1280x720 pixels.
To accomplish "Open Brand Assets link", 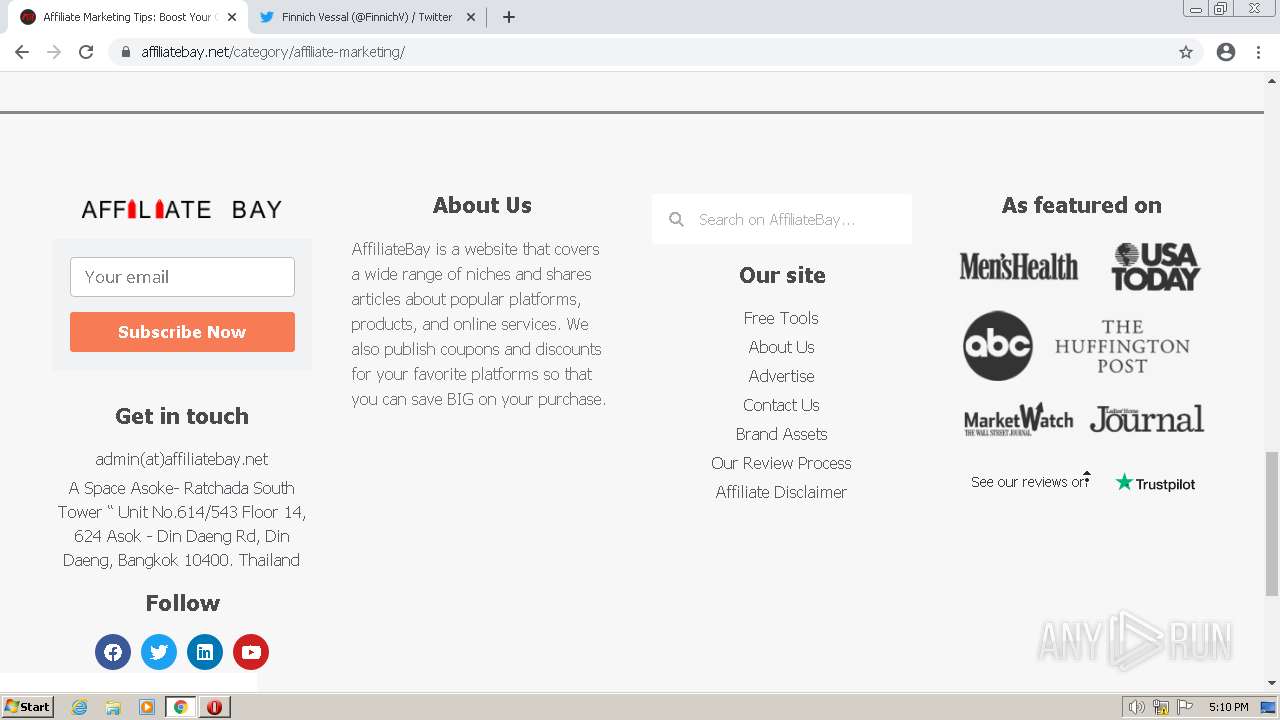I will 781,434.
